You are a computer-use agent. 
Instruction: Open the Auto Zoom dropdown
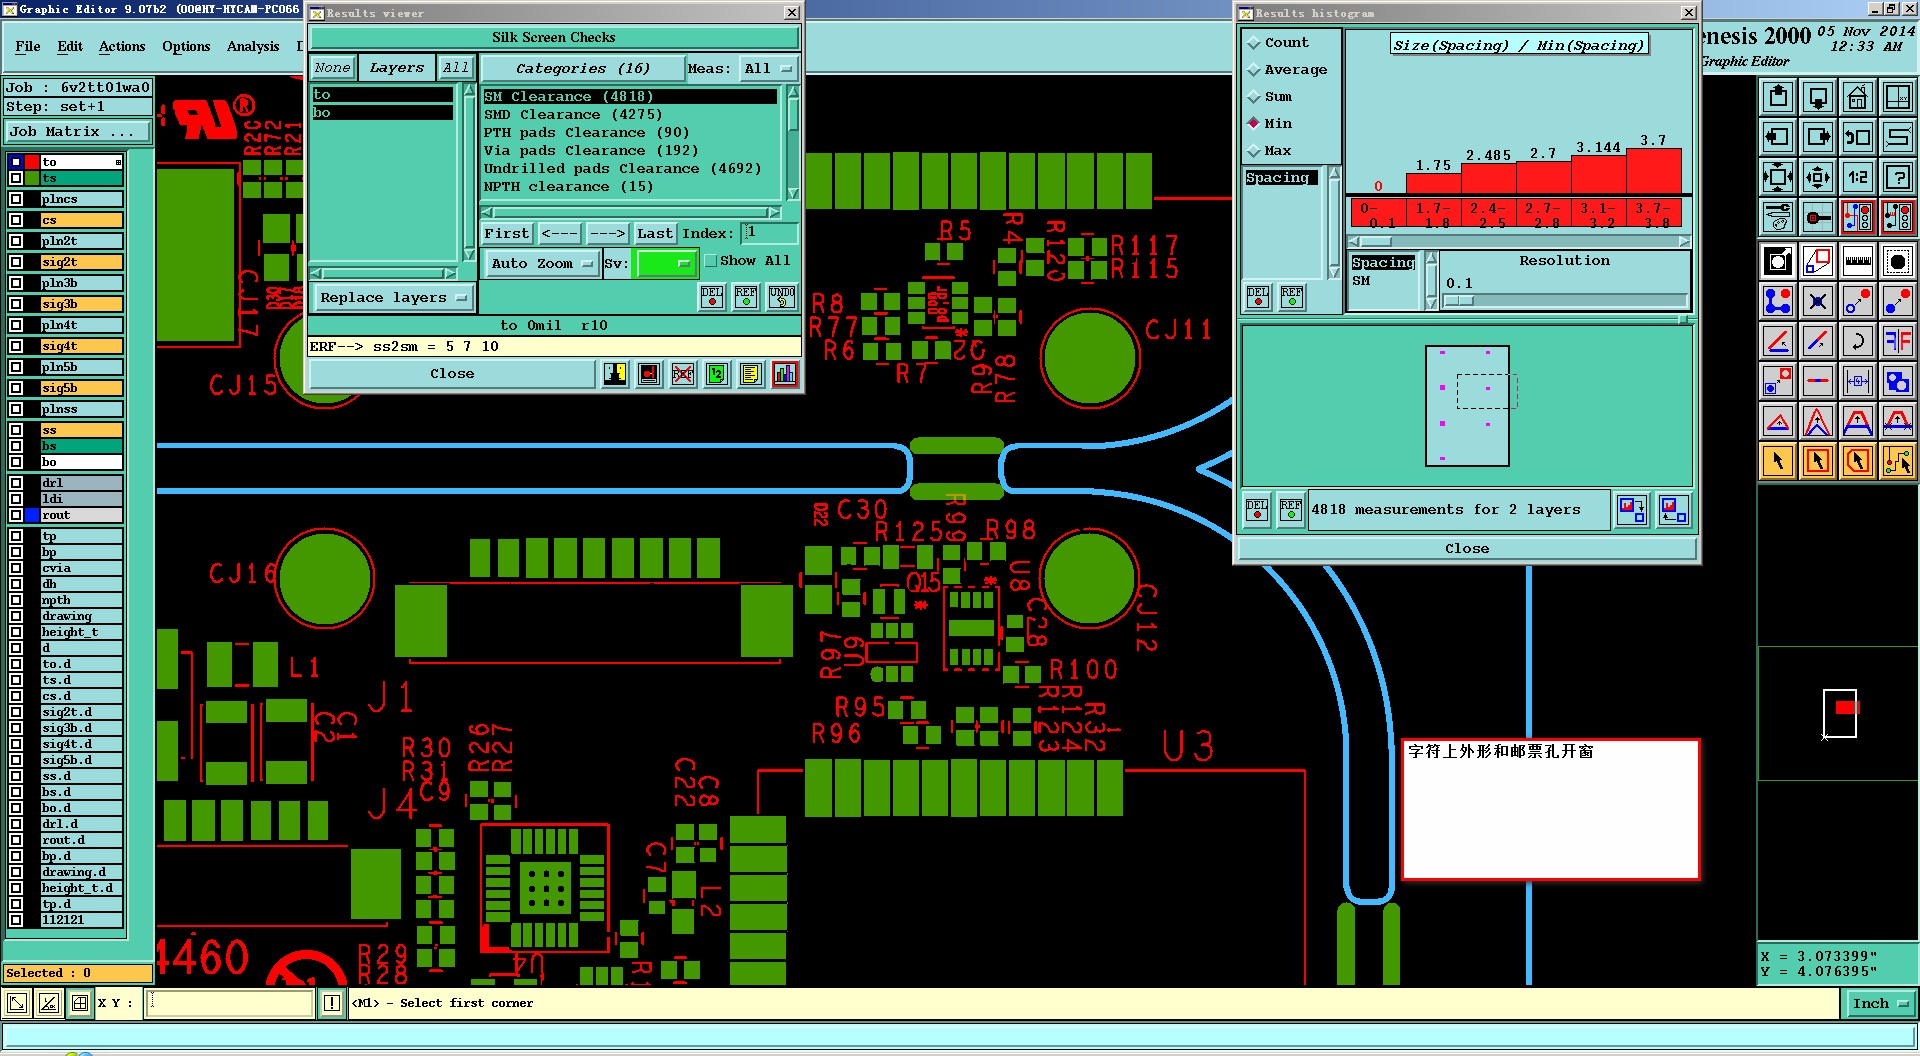[542, 264]
